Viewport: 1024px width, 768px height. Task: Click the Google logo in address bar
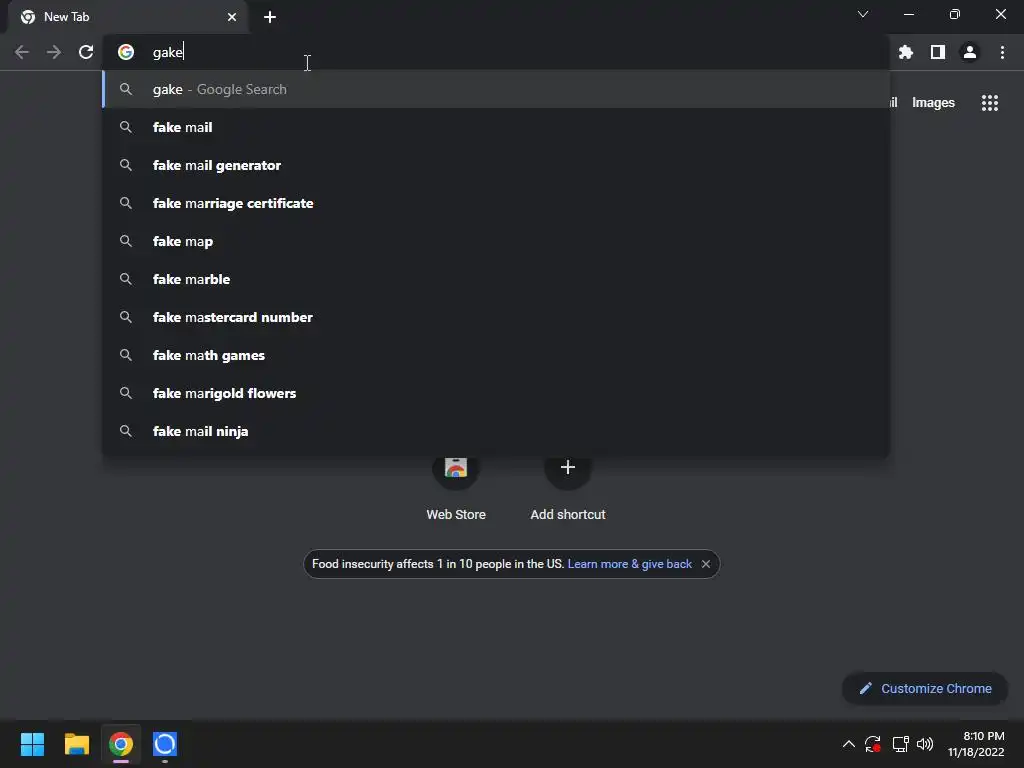click(x=126, y=52)
